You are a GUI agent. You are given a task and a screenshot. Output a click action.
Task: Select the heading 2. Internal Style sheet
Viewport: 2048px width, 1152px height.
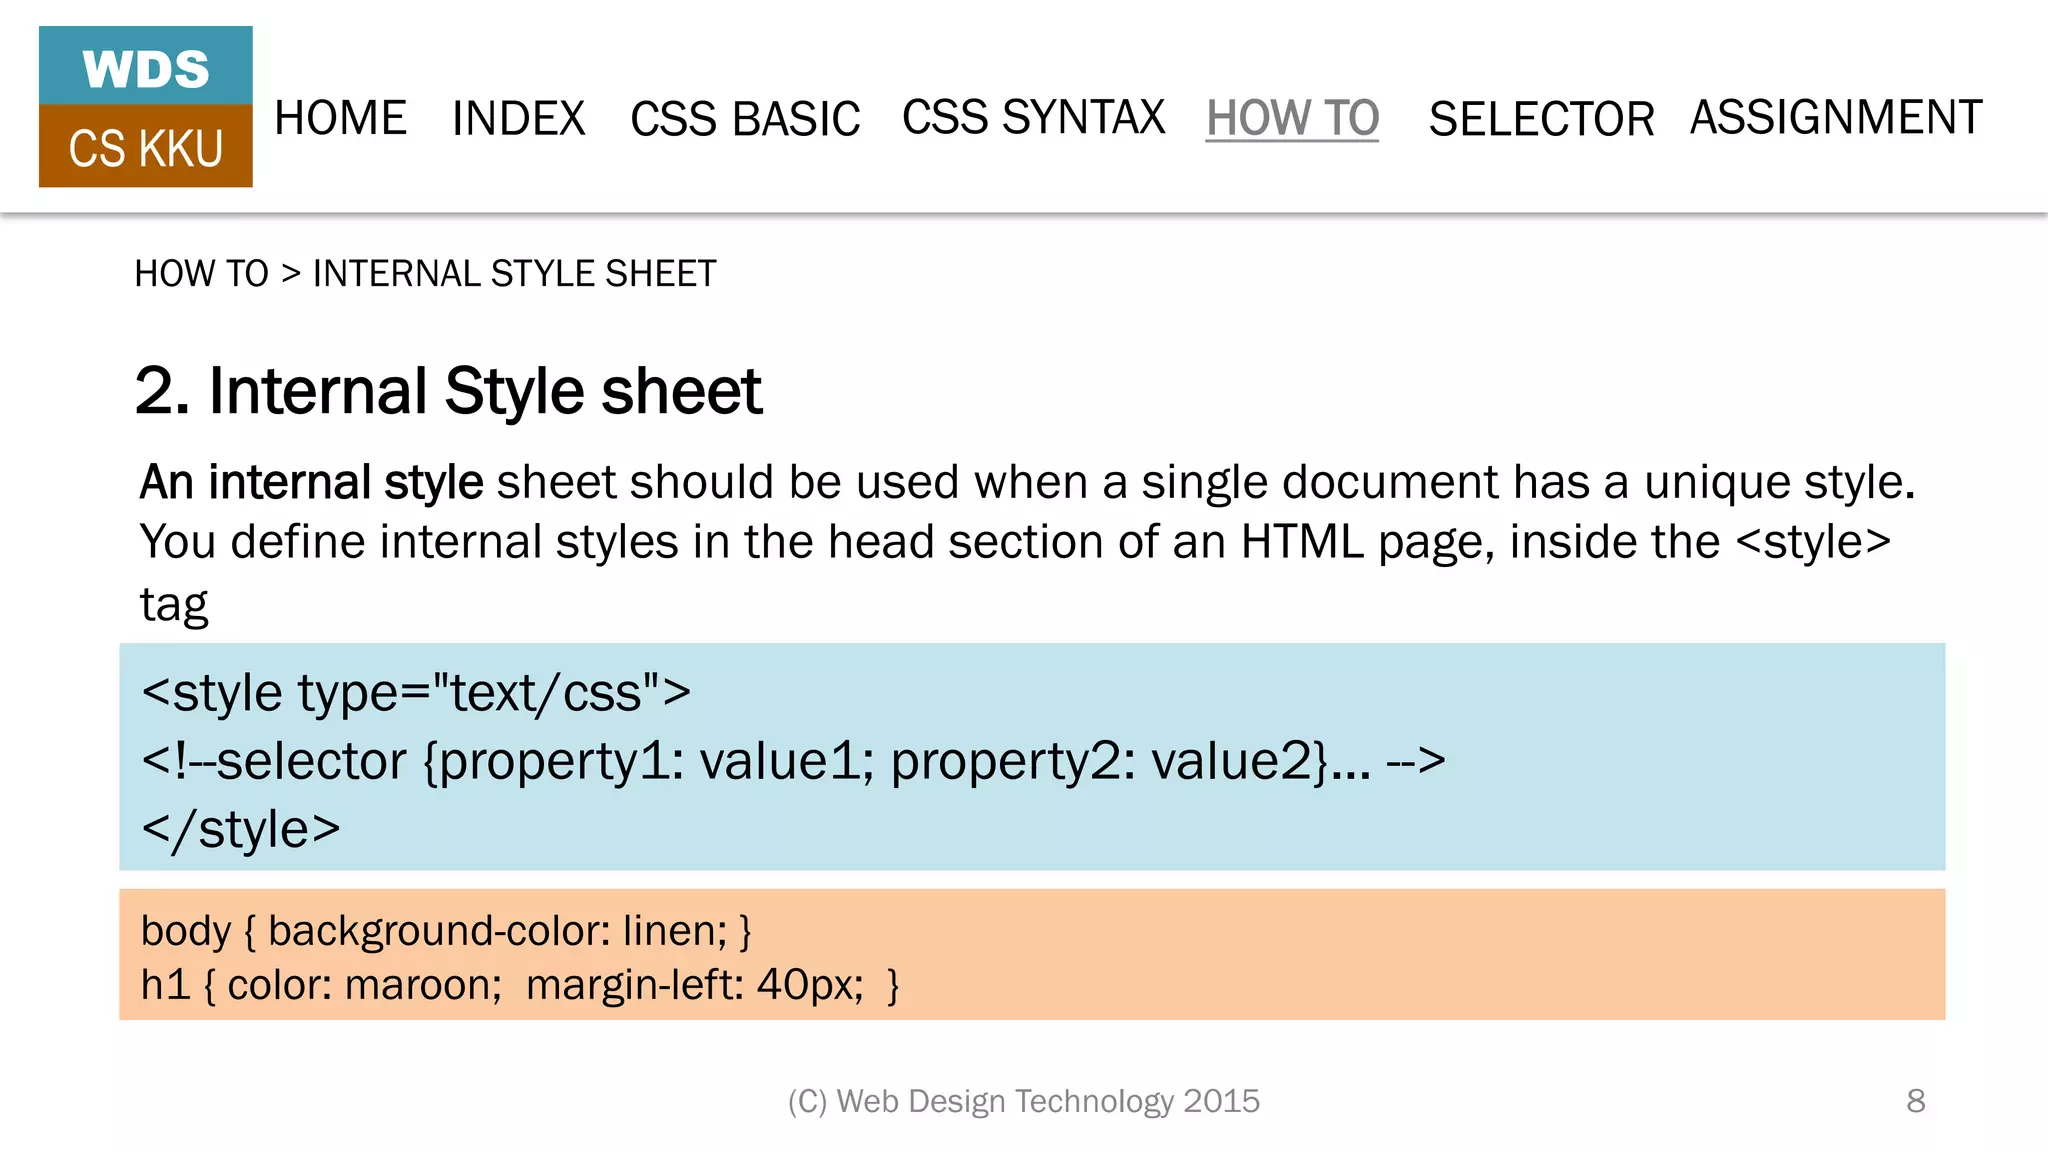pyautogui.click(x=448, y=391)
